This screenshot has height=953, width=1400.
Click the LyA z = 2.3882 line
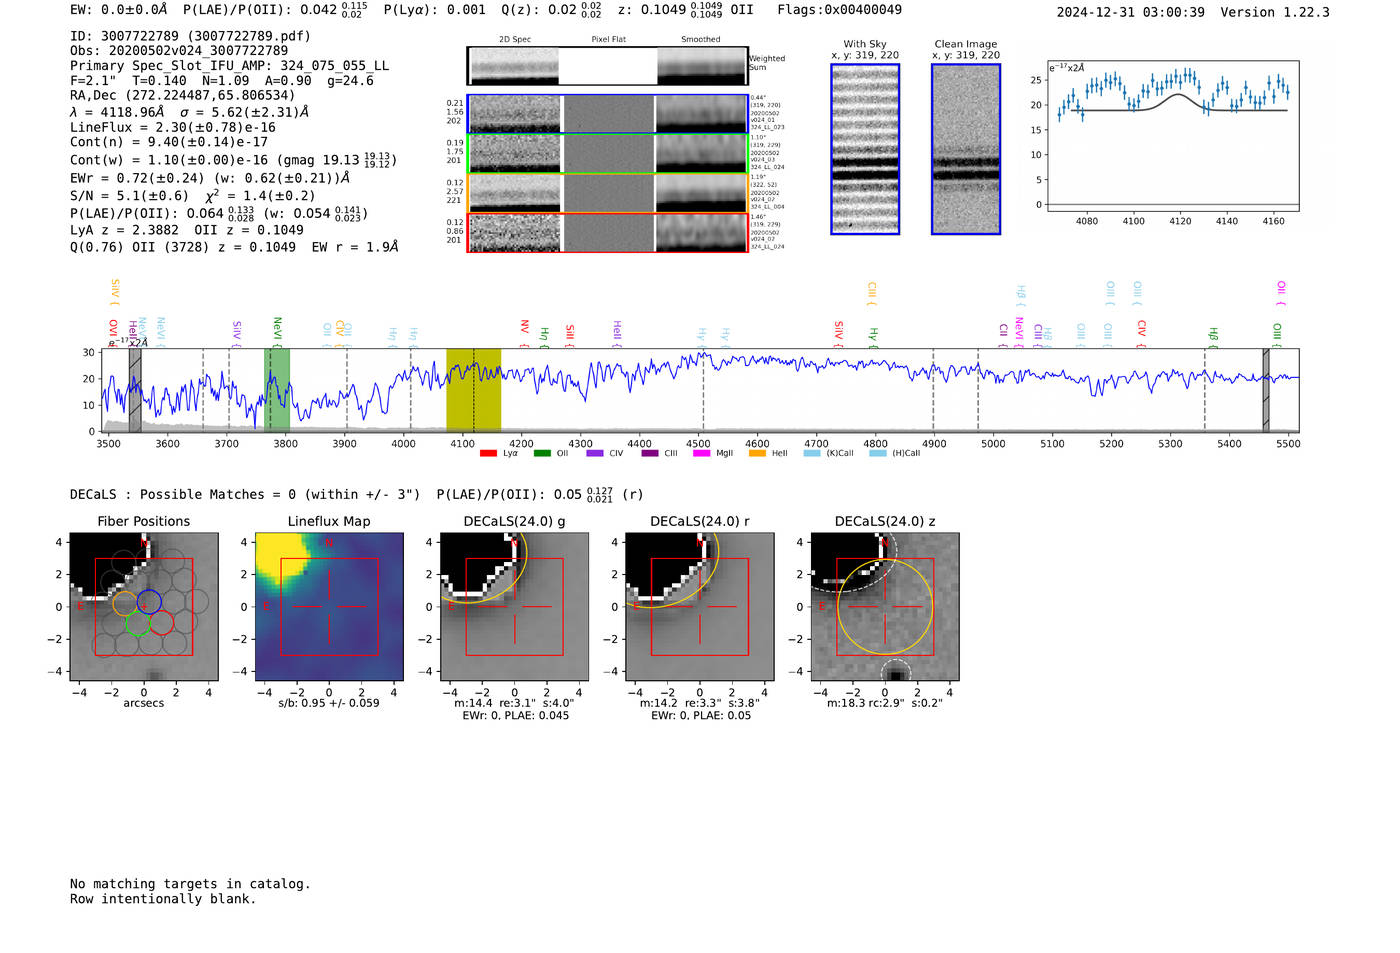pyautogui.click(x=187, y=230)
